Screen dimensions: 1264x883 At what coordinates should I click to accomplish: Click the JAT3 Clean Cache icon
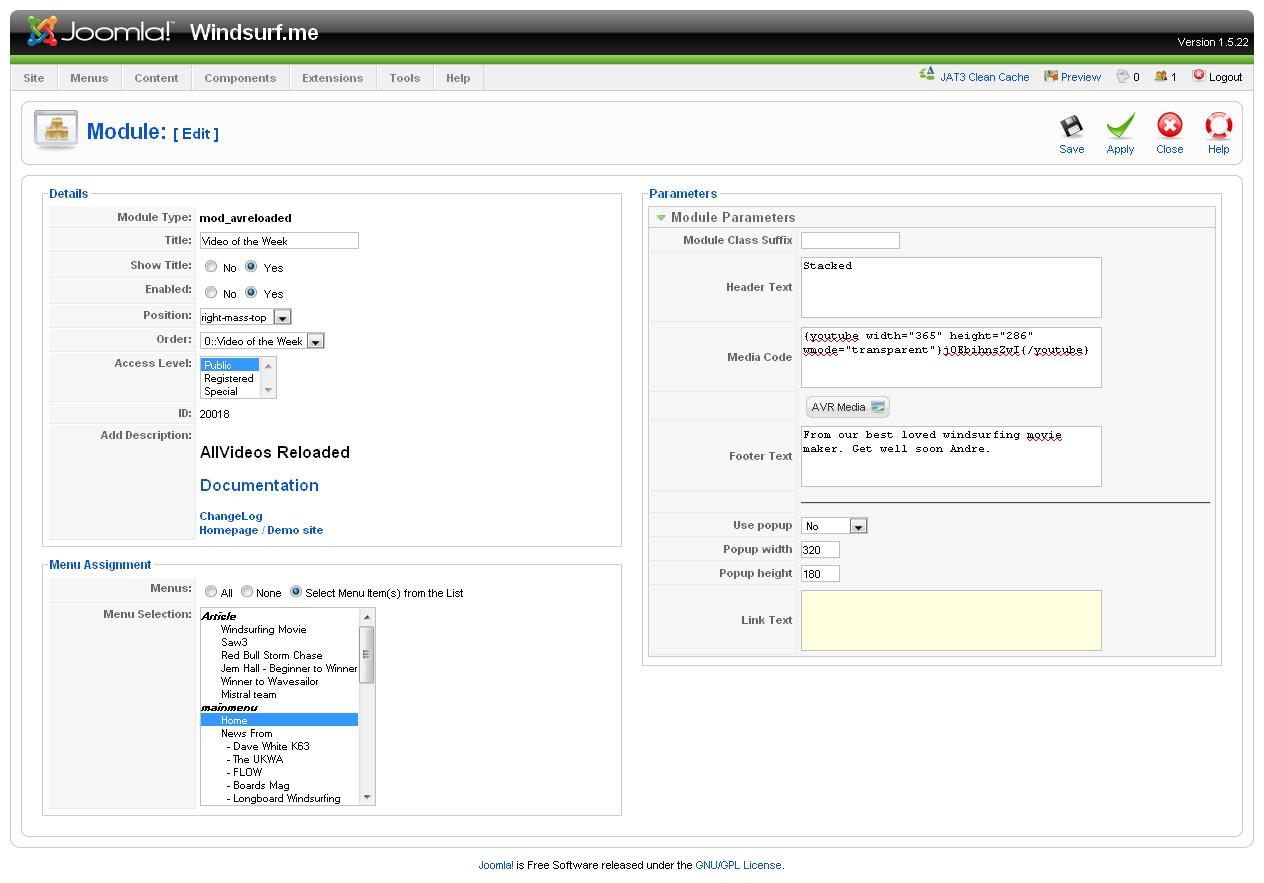[x=927, y=76]
